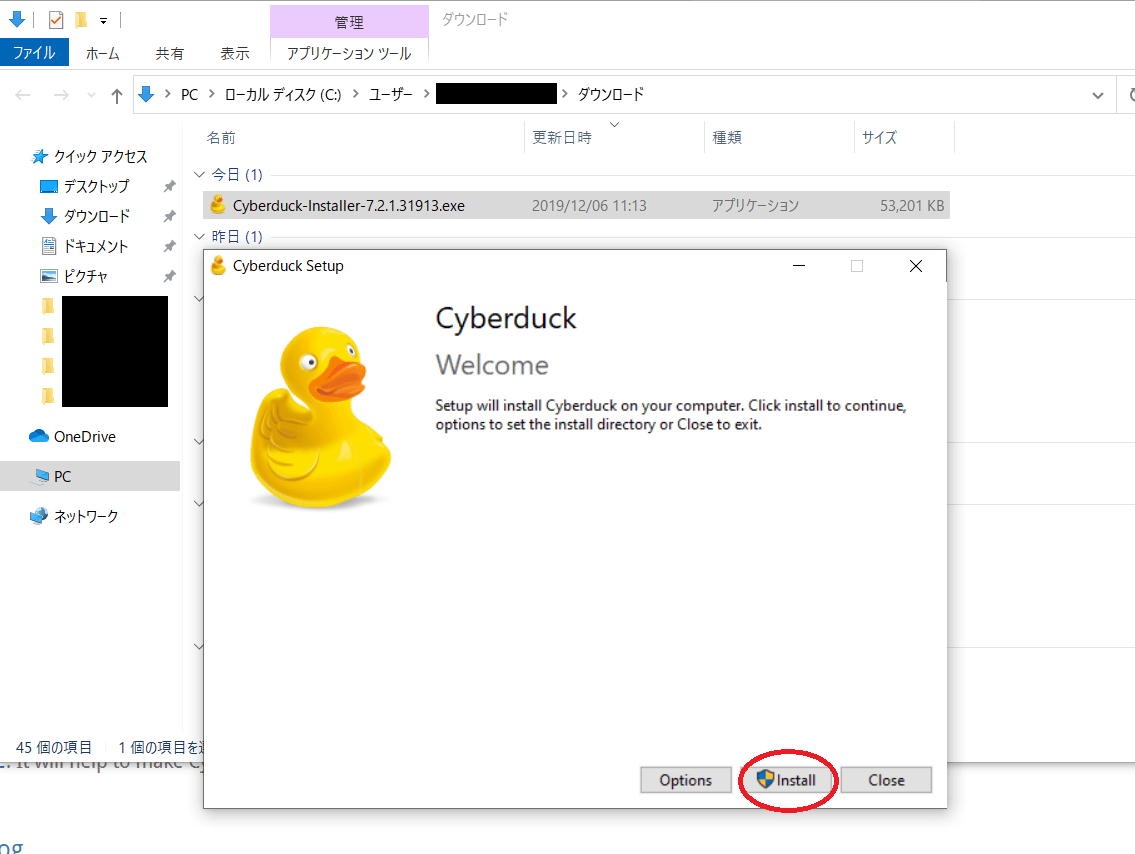Image resolution: width=1135 pixels, height=854 pixels.
Task: Click the Options button in Cyberduck Setup
Action: [685, 780]
